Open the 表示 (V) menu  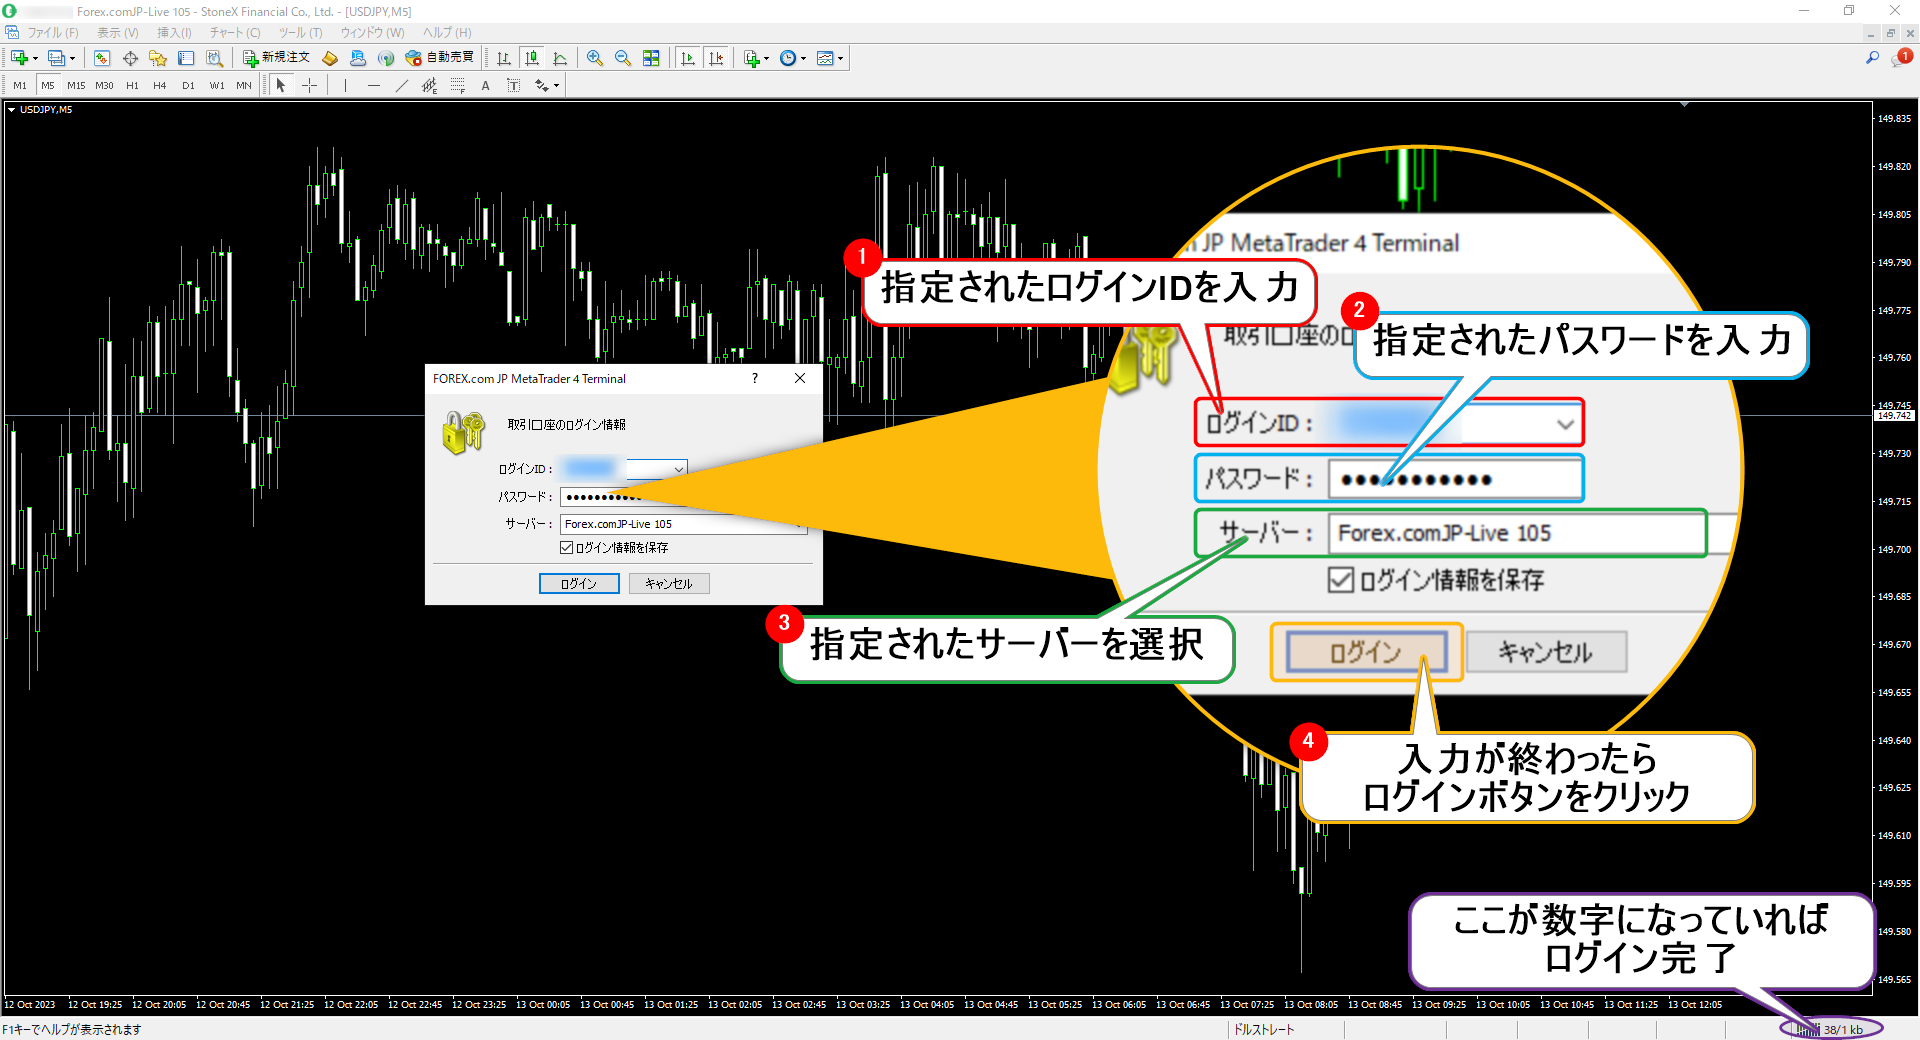pos(118,33)
